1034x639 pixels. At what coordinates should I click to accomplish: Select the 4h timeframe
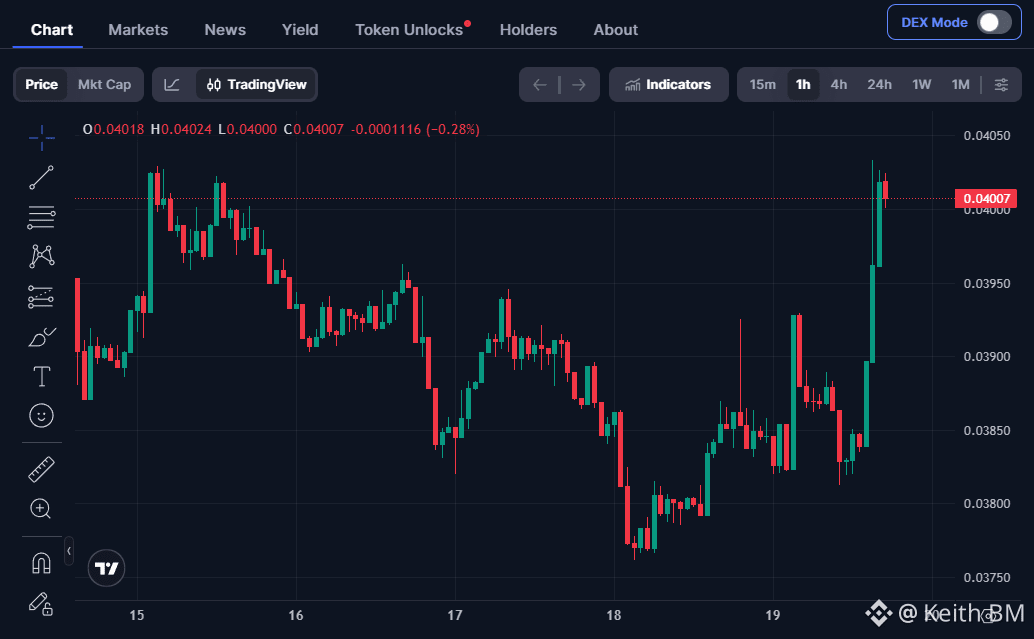click(x=839, y=84)
